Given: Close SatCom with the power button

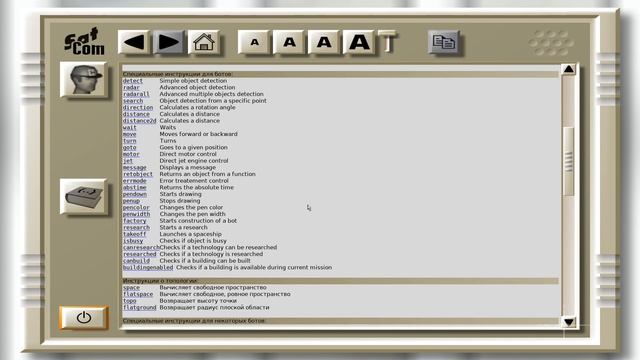Looking at the screenshot, I should pyautogui.click(x=84, y=317).
